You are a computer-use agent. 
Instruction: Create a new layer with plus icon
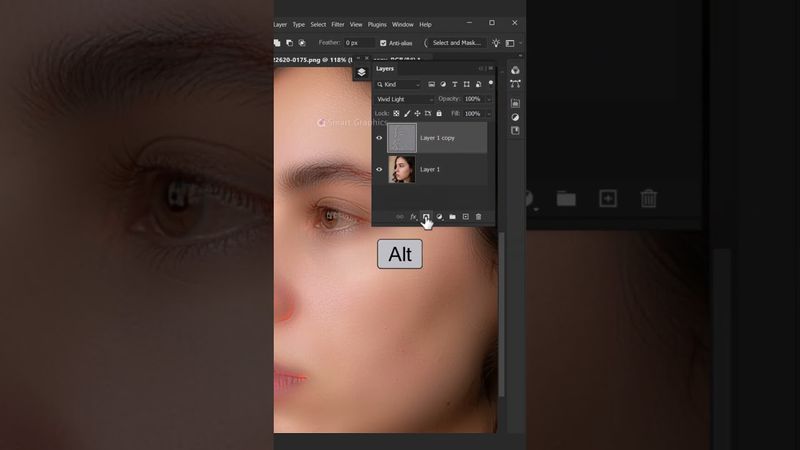coord(465,216)
